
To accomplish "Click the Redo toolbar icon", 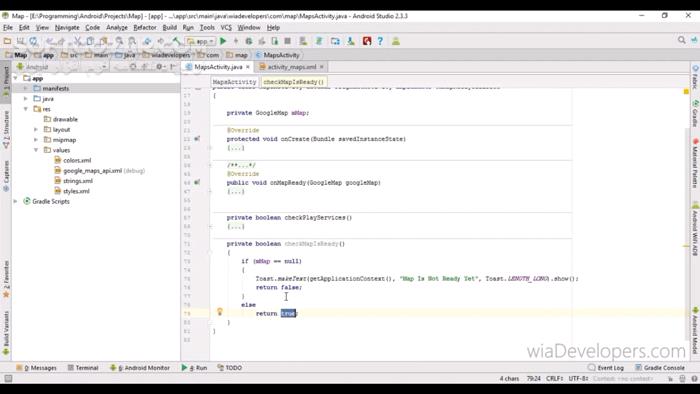I will click(x=62, y=41).
